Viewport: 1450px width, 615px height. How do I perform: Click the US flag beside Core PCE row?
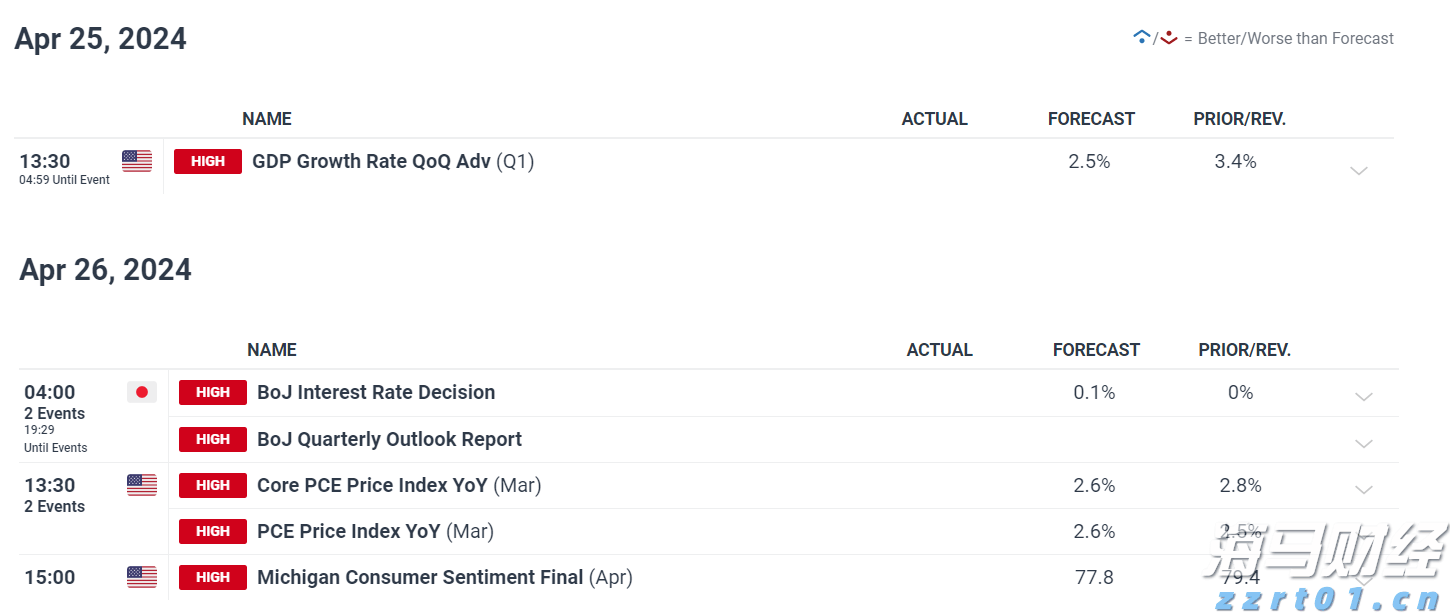pyautogui.click(x=142, y=485)
